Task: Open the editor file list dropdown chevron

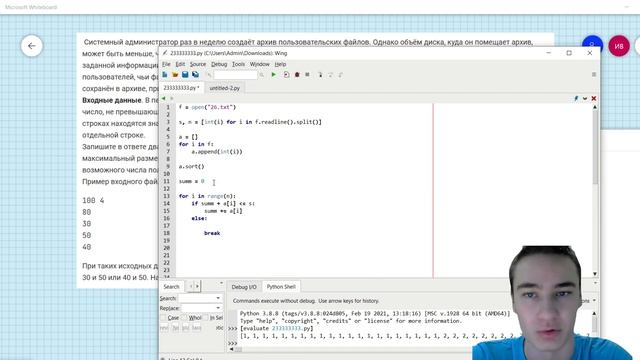Action: tap(585, 98)
